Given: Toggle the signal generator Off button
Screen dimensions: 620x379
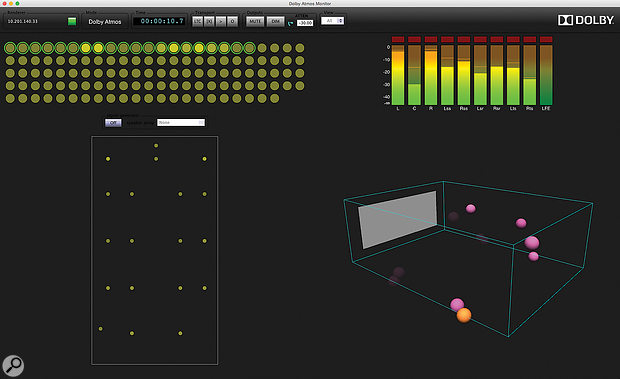Looking at the screenshot, I should (113, 123).
